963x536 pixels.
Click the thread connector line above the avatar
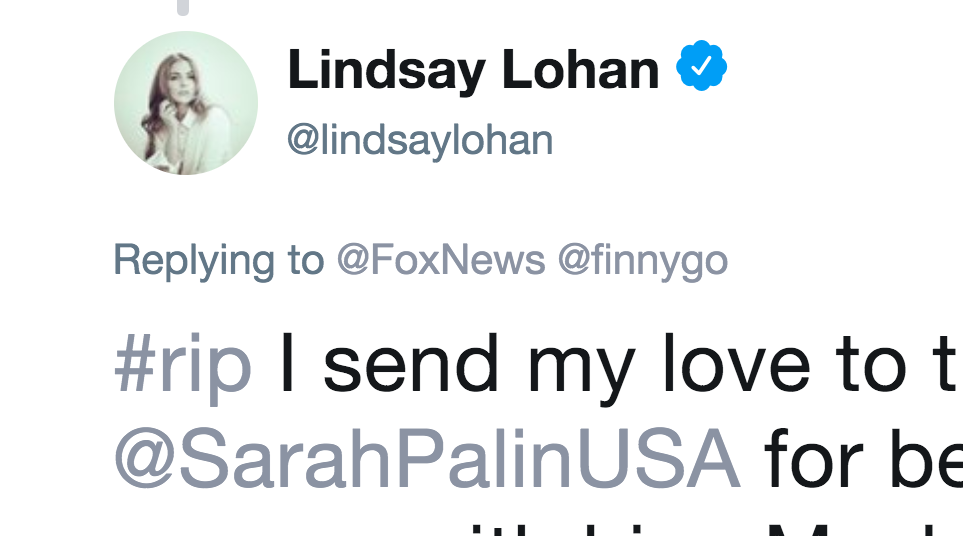(x=183, y=7)
